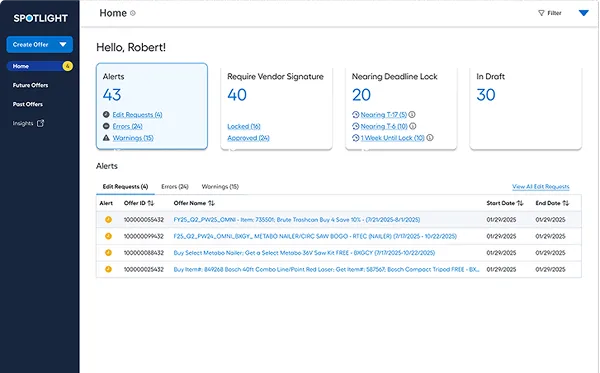Click the alert icon for offer 100000088432
The image size is (600, 373).
point(108,252)
